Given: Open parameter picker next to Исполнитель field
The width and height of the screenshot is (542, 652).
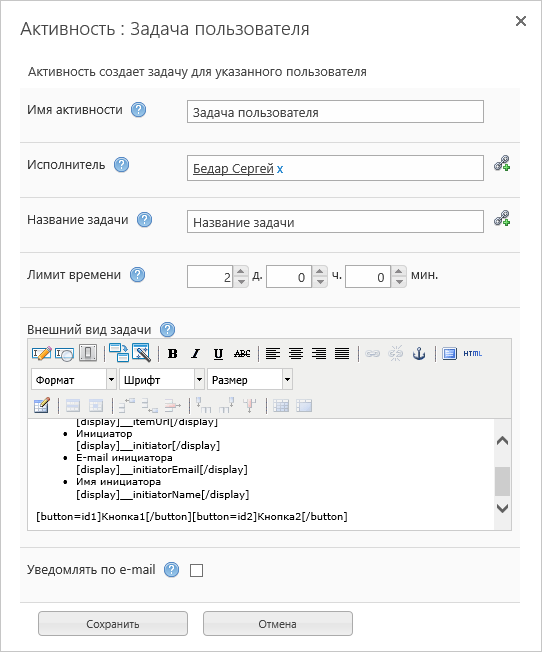Looking at the screenshot, I should (x=502, y=163).
